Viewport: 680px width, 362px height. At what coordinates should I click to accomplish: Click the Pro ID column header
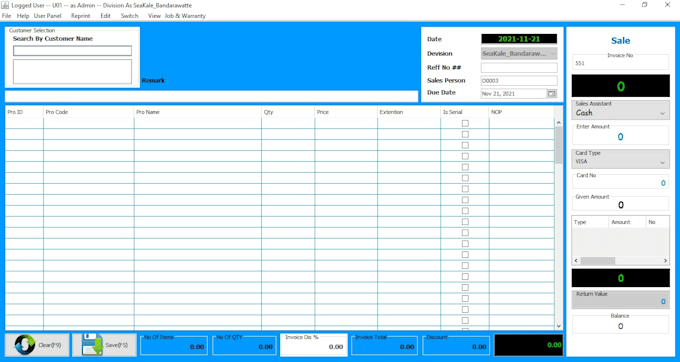24,112
